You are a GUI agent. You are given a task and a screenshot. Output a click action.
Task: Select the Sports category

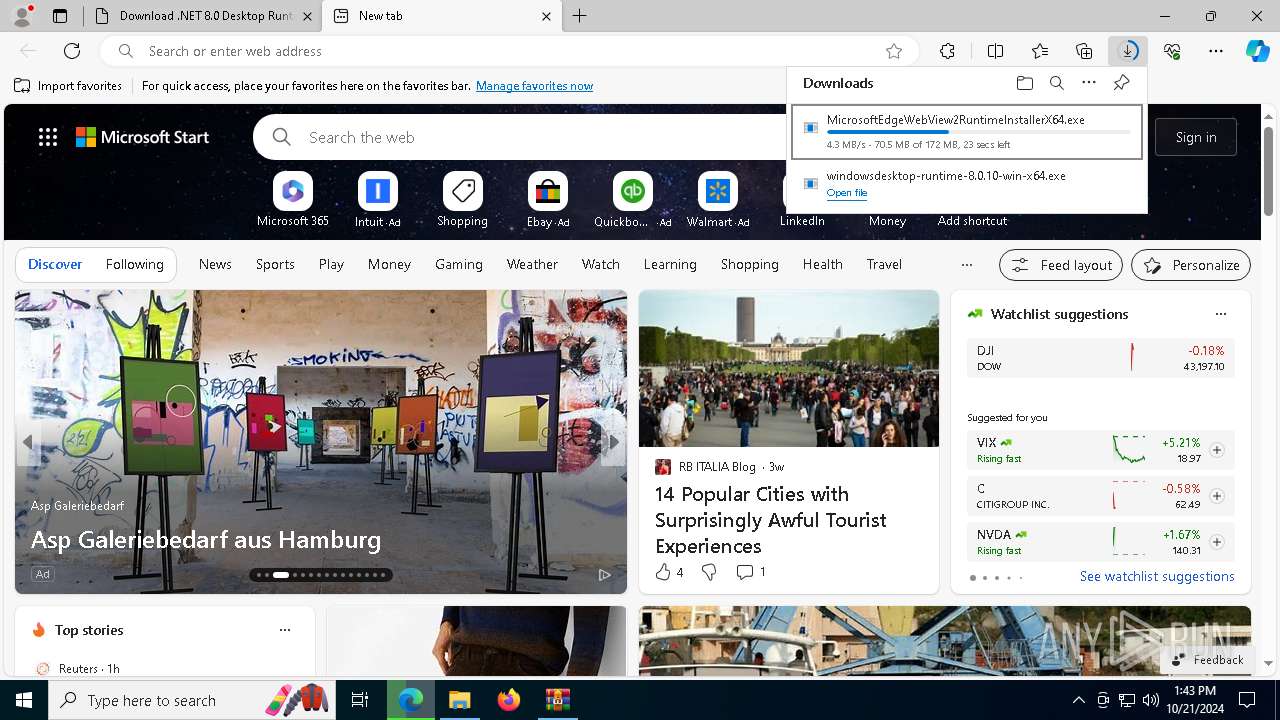click(x=275, y=264)
